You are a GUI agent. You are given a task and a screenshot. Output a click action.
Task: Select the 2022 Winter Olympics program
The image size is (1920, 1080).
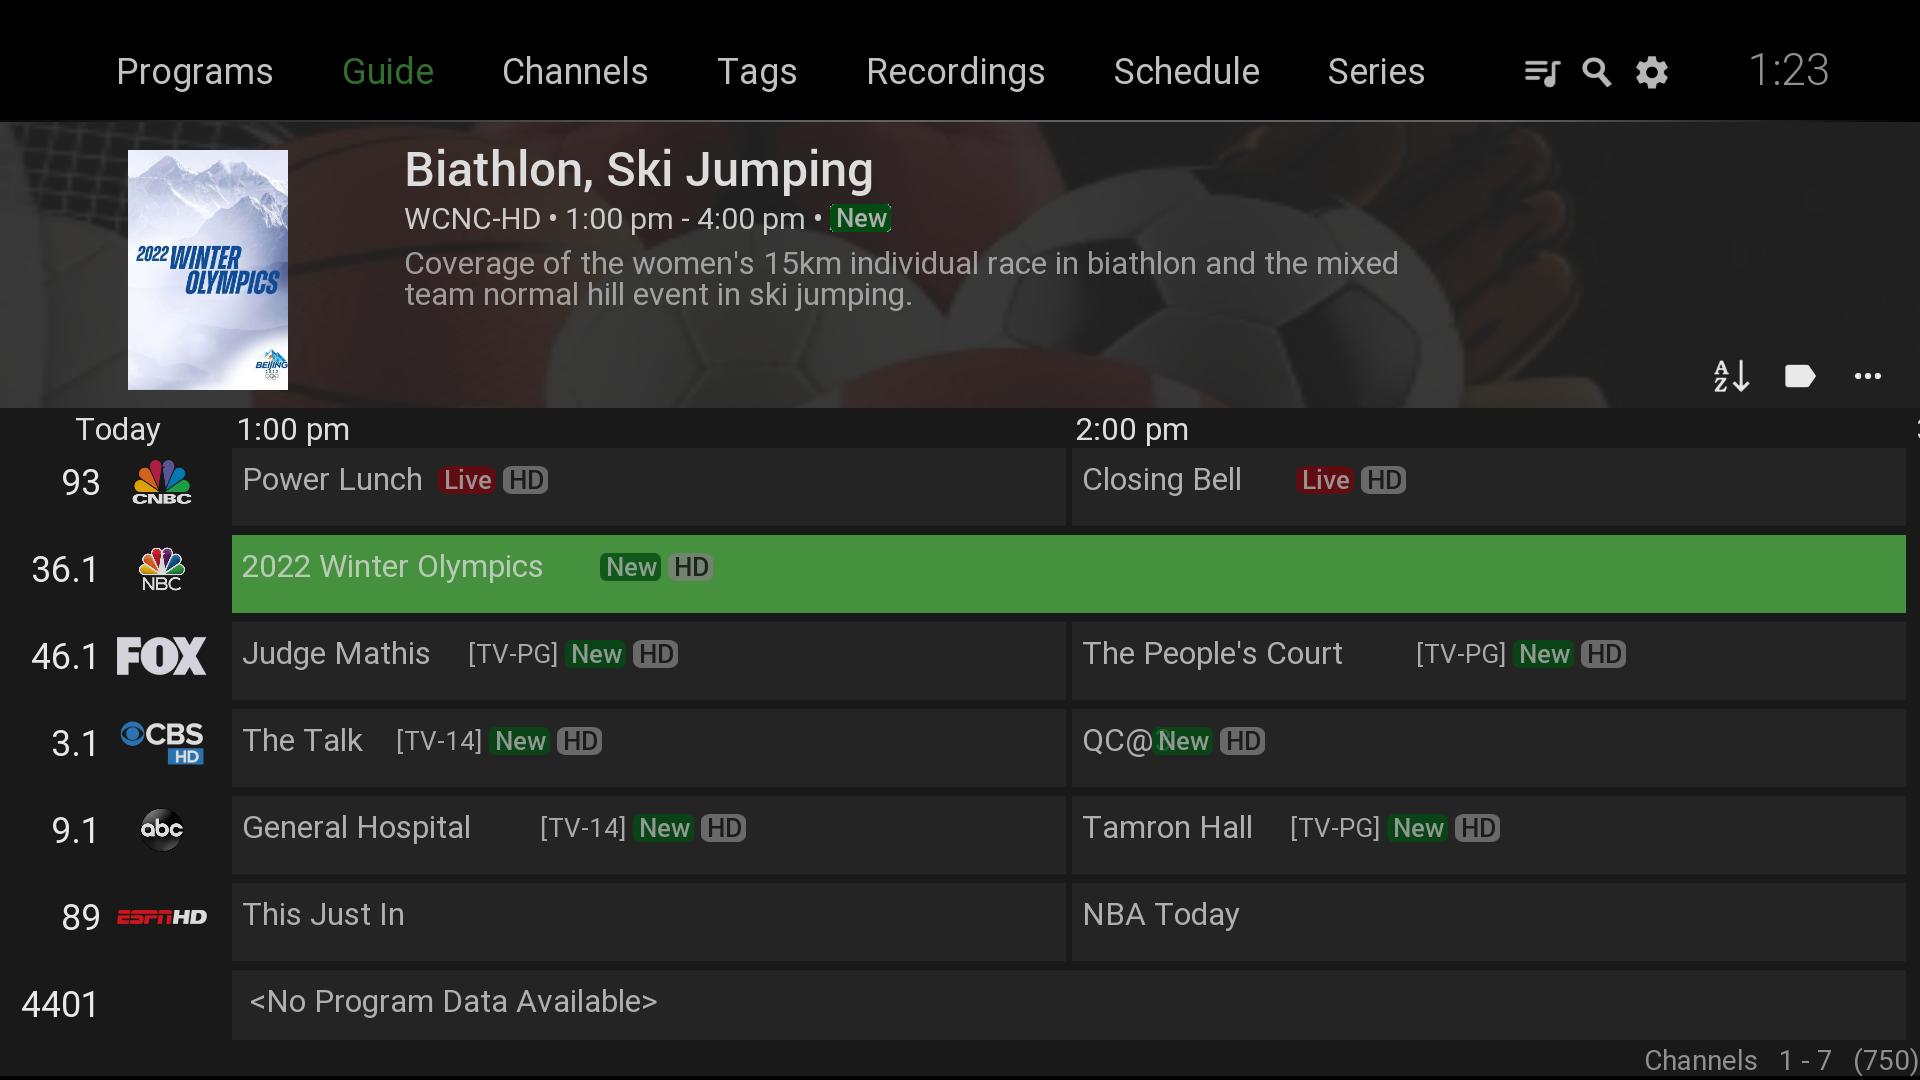1069,574
